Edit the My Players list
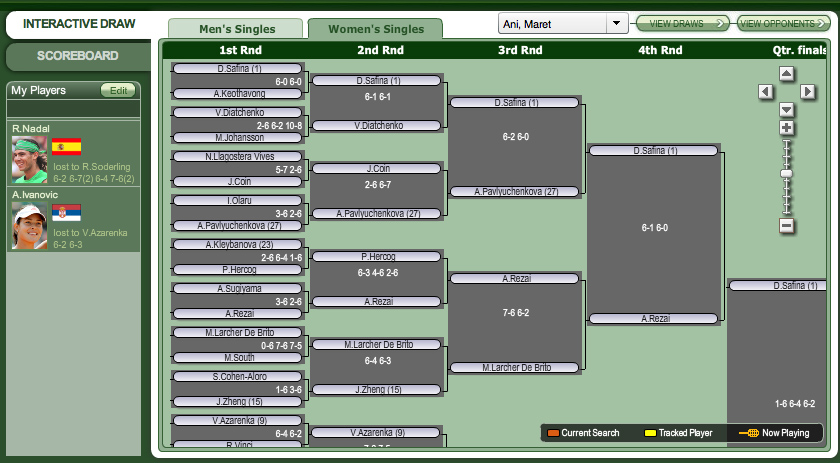 pos(119,90)
